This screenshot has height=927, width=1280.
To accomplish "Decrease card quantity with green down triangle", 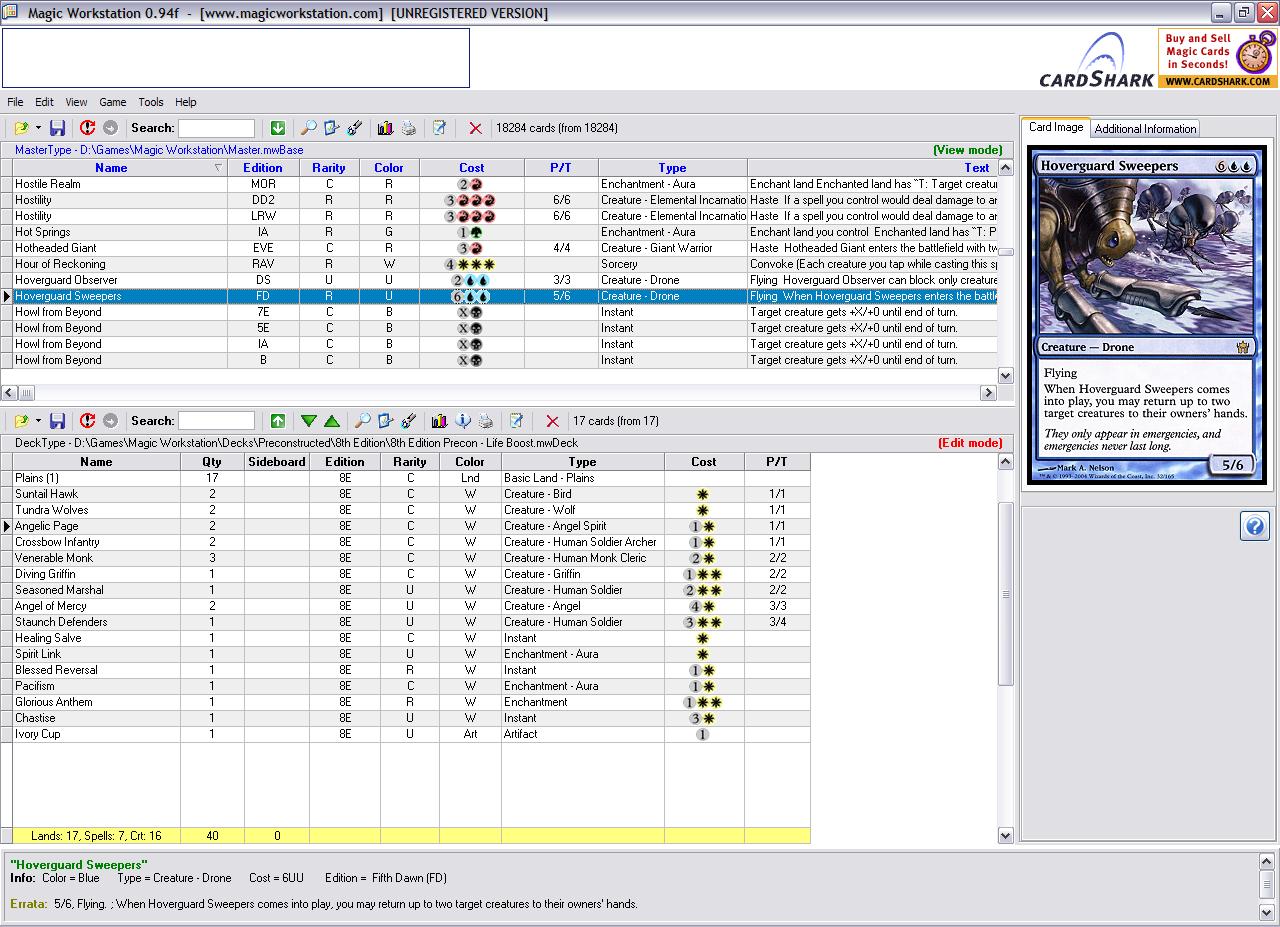I will [309, 421].
